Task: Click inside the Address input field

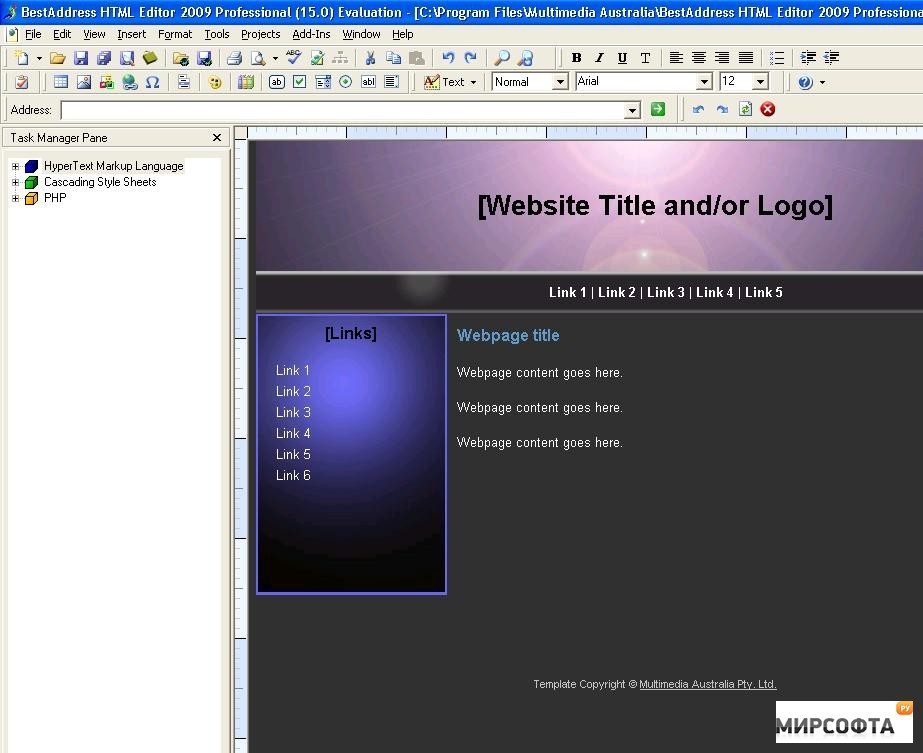Action: pyautogui.click(x=343, y=110)
